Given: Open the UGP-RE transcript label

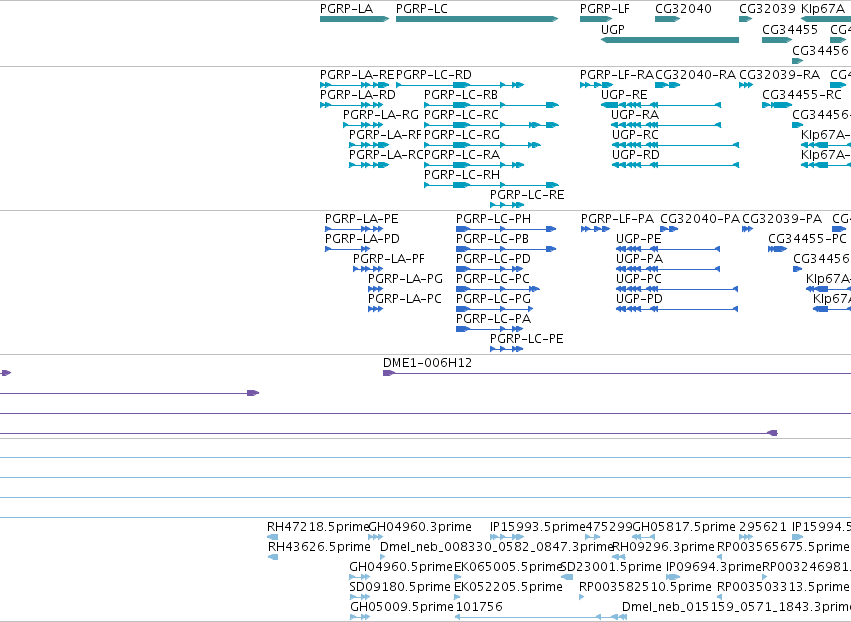Looking at the screenshot, I should [x=624, y=94].
